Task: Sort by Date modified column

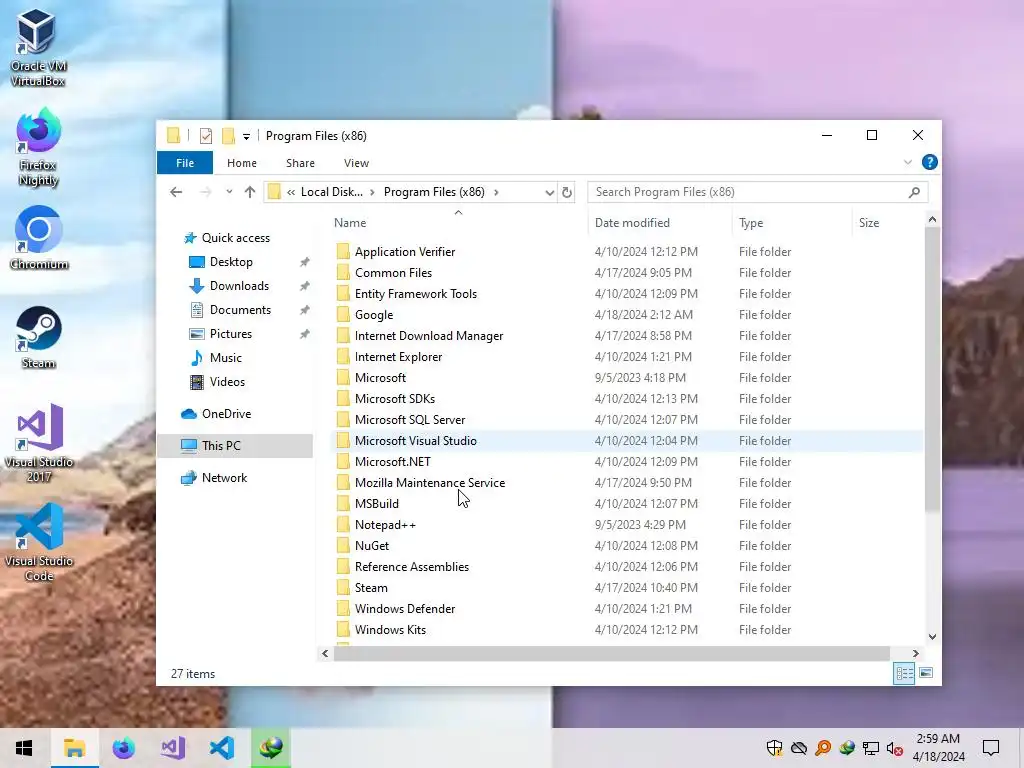Action: [x=632, y=223]
